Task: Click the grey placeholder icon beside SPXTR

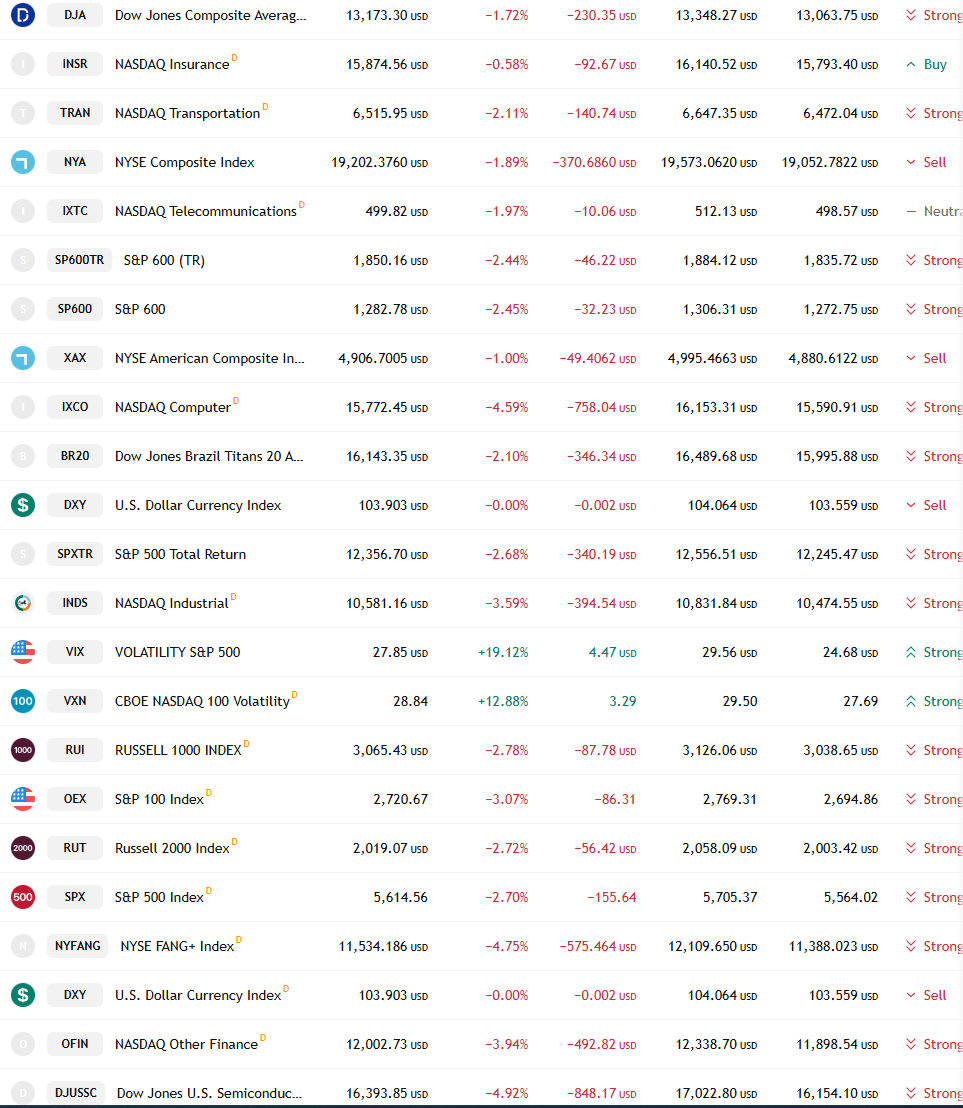Action: [x=23, y=554]
